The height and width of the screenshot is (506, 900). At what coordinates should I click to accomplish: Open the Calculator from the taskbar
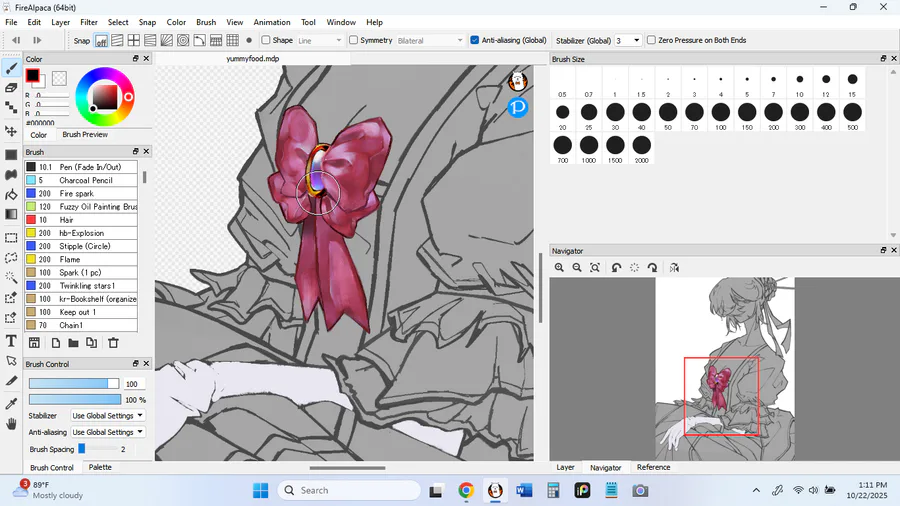pyautogui.click(x=553, y=491)
